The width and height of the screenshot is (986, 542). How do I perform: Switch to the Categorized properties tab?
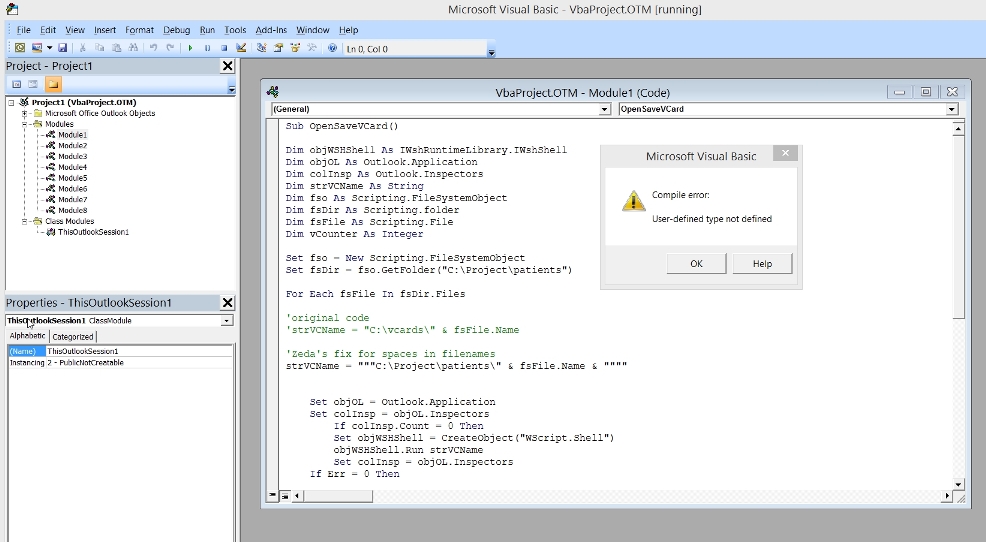[x=73, y=336]
